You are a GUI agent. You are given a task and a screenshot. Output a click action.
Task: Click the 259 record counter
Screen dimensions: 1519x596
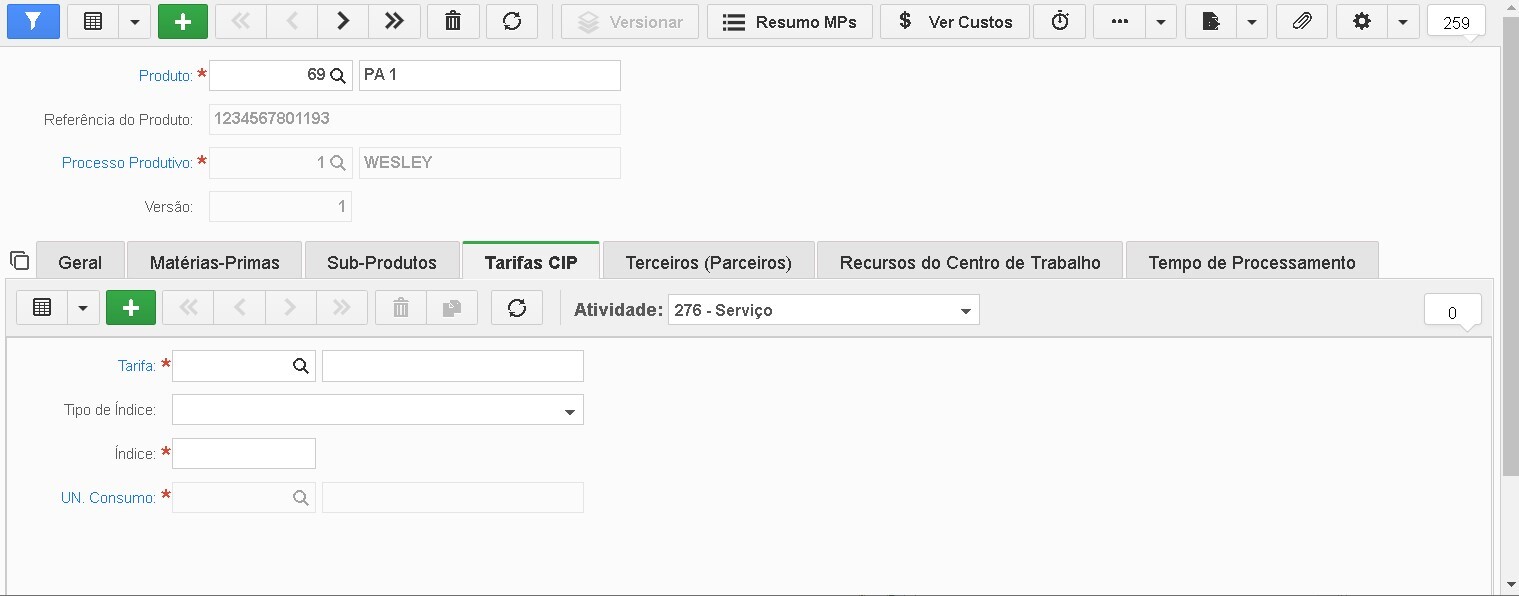1456,22
